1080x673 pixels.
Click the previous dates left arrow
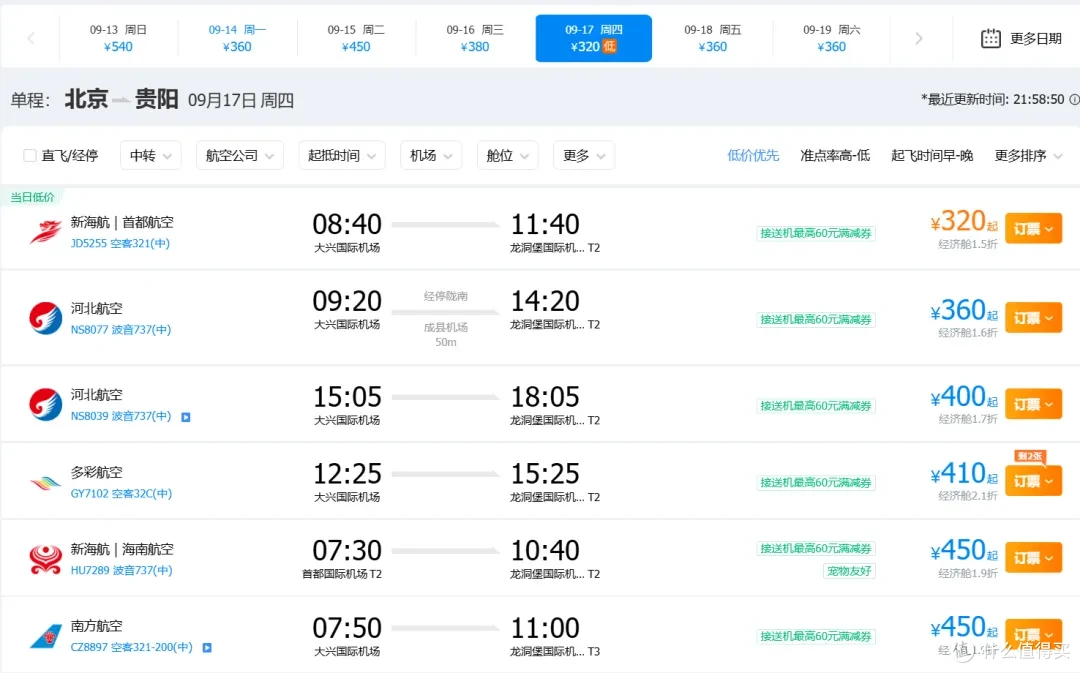[x=31, y=38]
